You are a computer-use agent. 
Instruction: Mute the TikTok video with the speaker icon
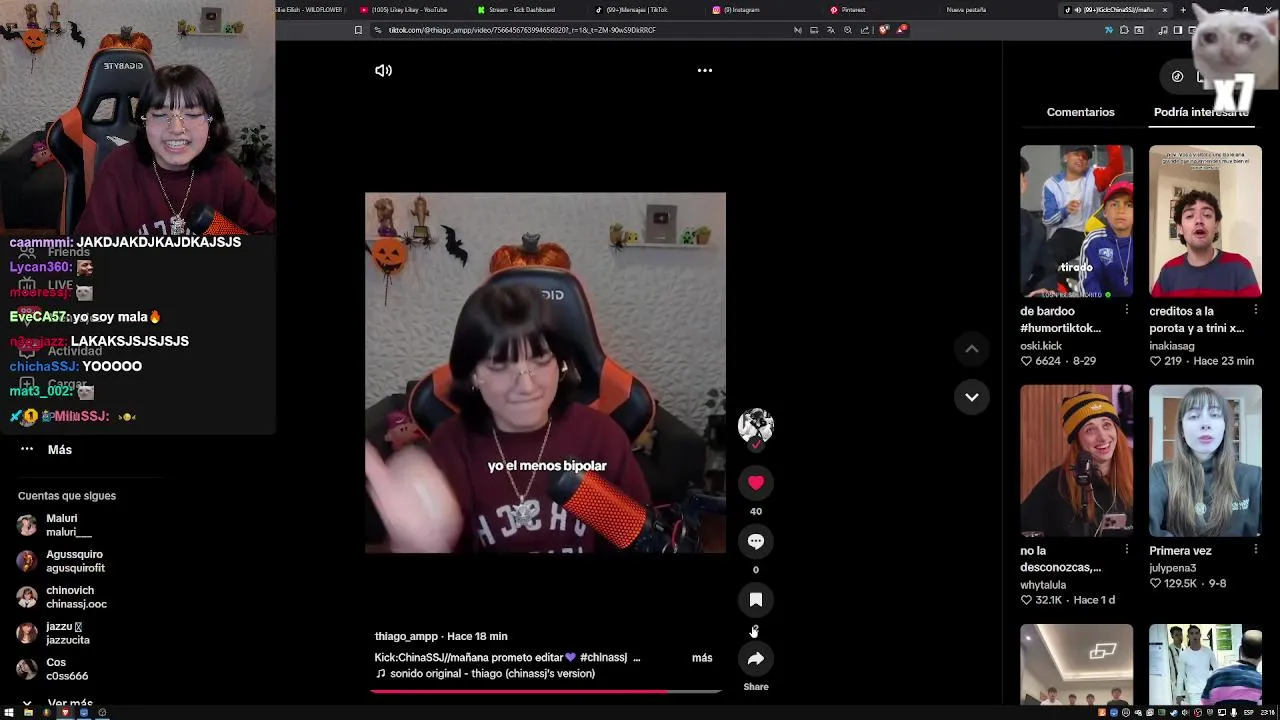383,70
